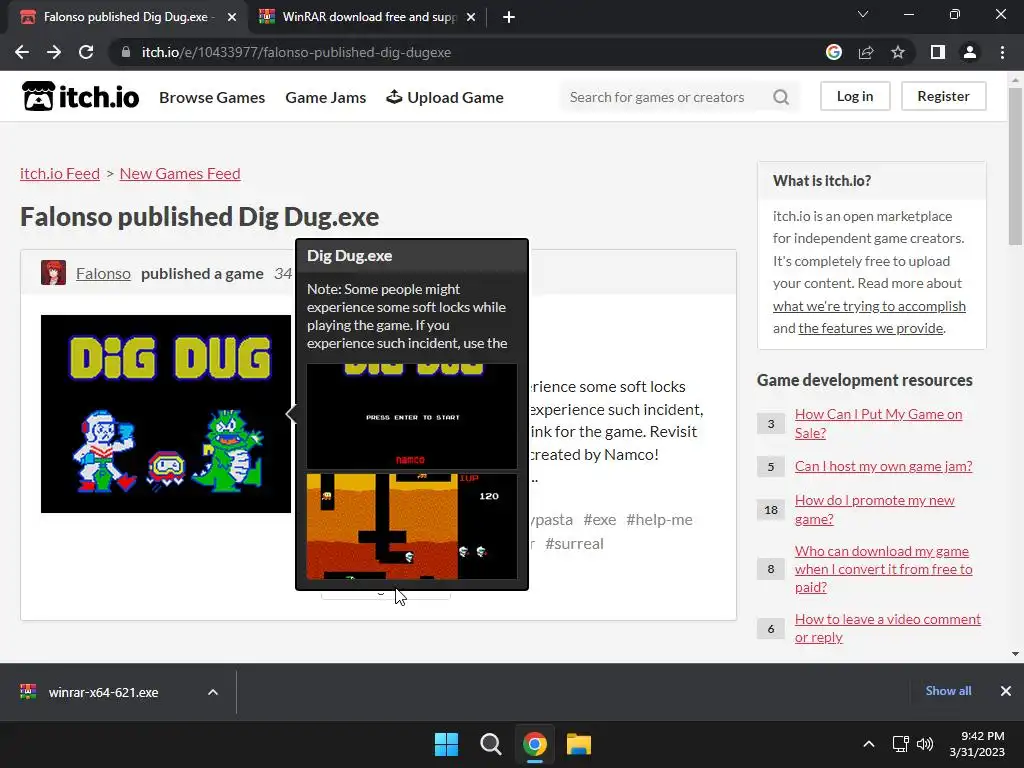Switch to Falonso published Dig Dug tab
The image size is (1024, 768).
pos(127,17)
